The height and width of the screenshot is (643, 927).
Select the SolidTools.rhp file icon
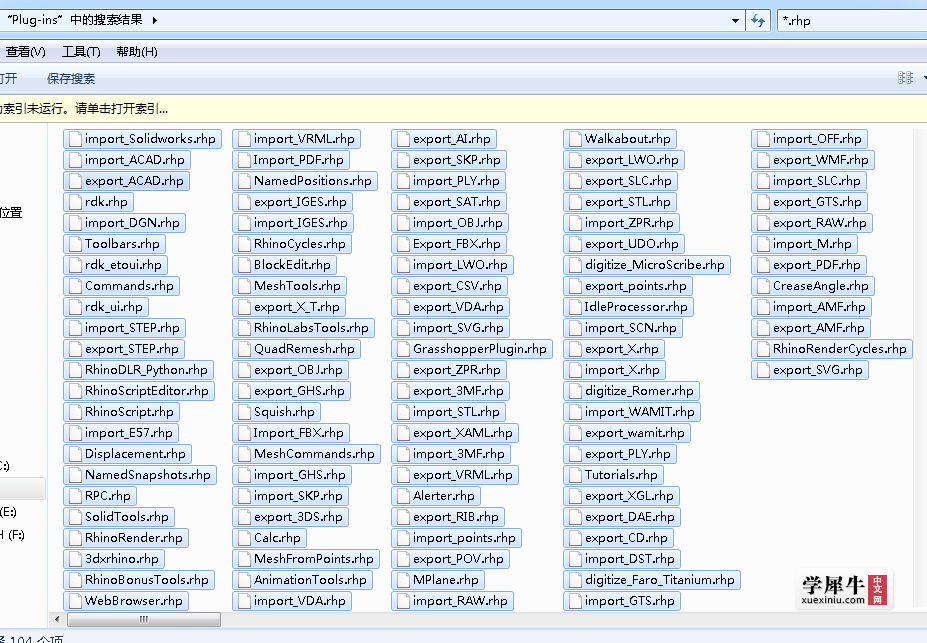pyautogui.click(x=75, y=517)
